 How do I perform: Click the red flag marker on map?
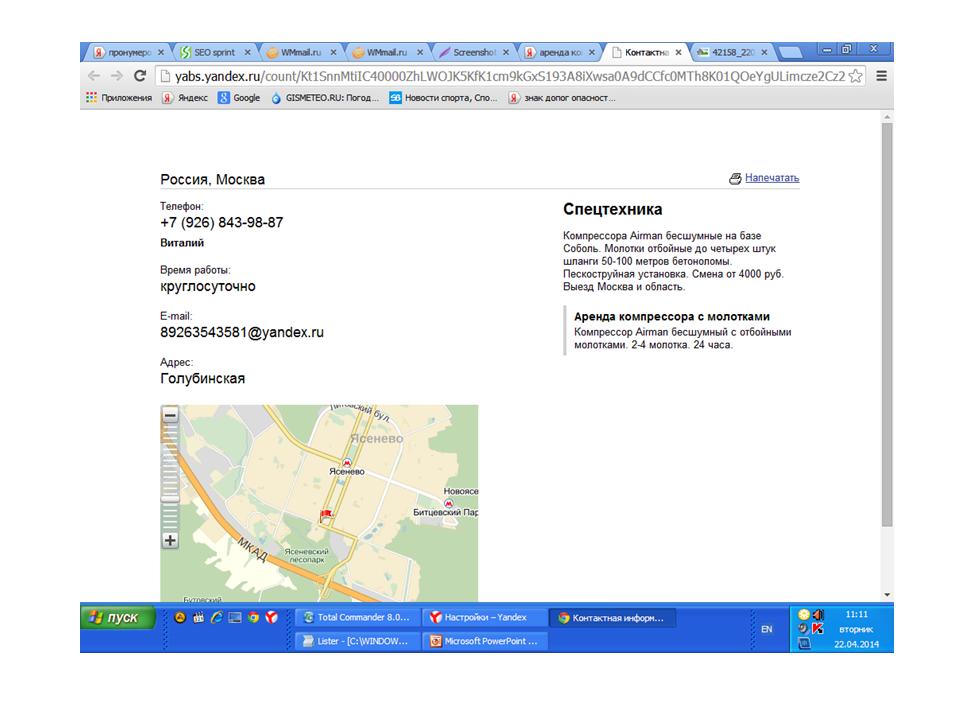tap(326, 515)
